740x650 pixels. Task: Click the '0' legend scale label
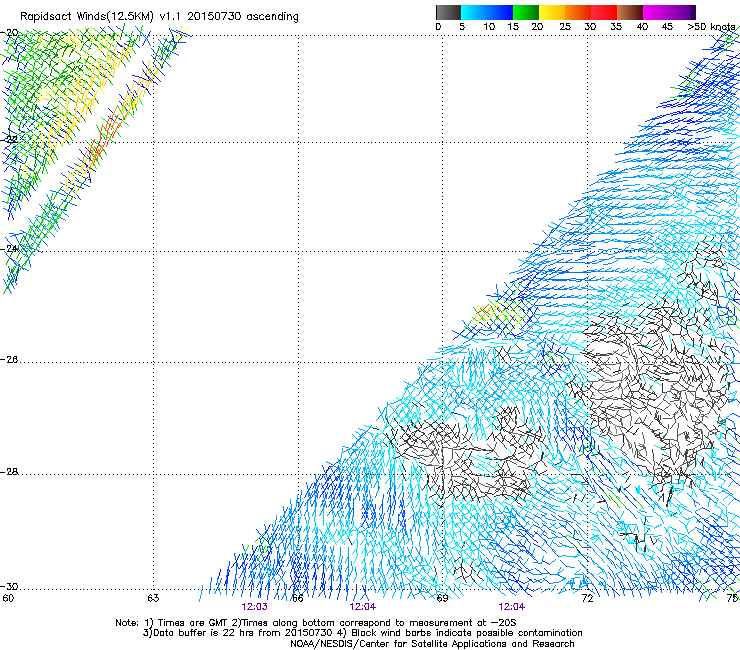(x=438, y=27)
